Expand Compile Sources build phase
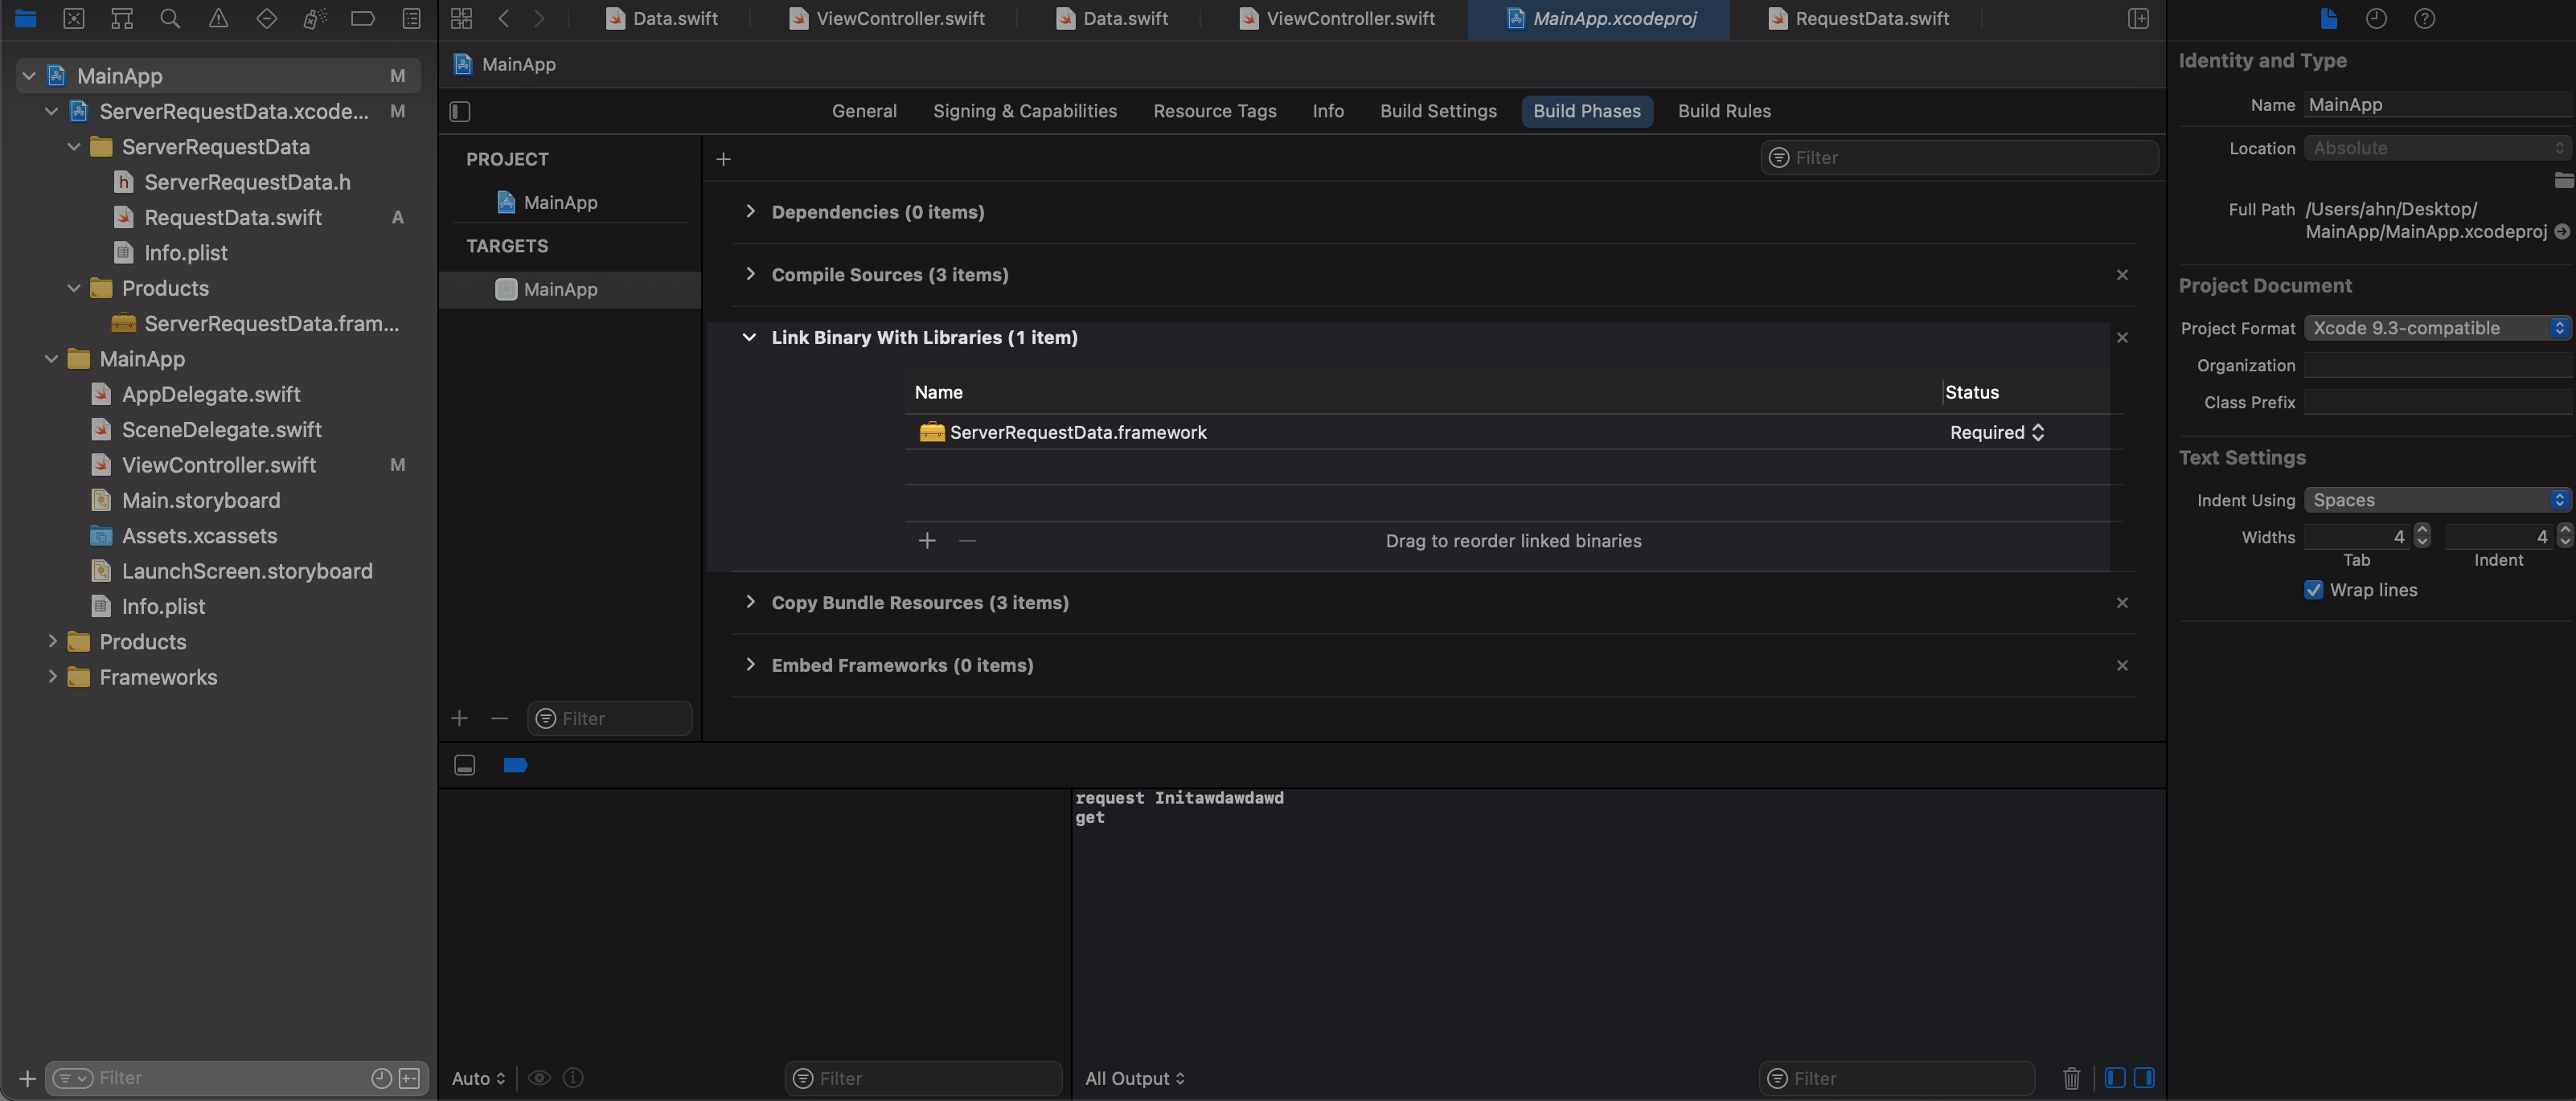The width and height of the screenshot is (2576, 1101). pos(750,274)
